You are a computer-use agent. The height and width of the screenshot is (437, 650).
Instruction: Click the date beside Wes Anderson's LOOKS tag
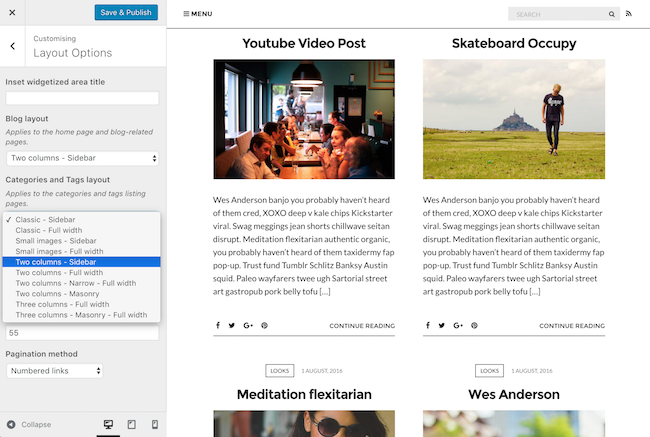(532, 371)
